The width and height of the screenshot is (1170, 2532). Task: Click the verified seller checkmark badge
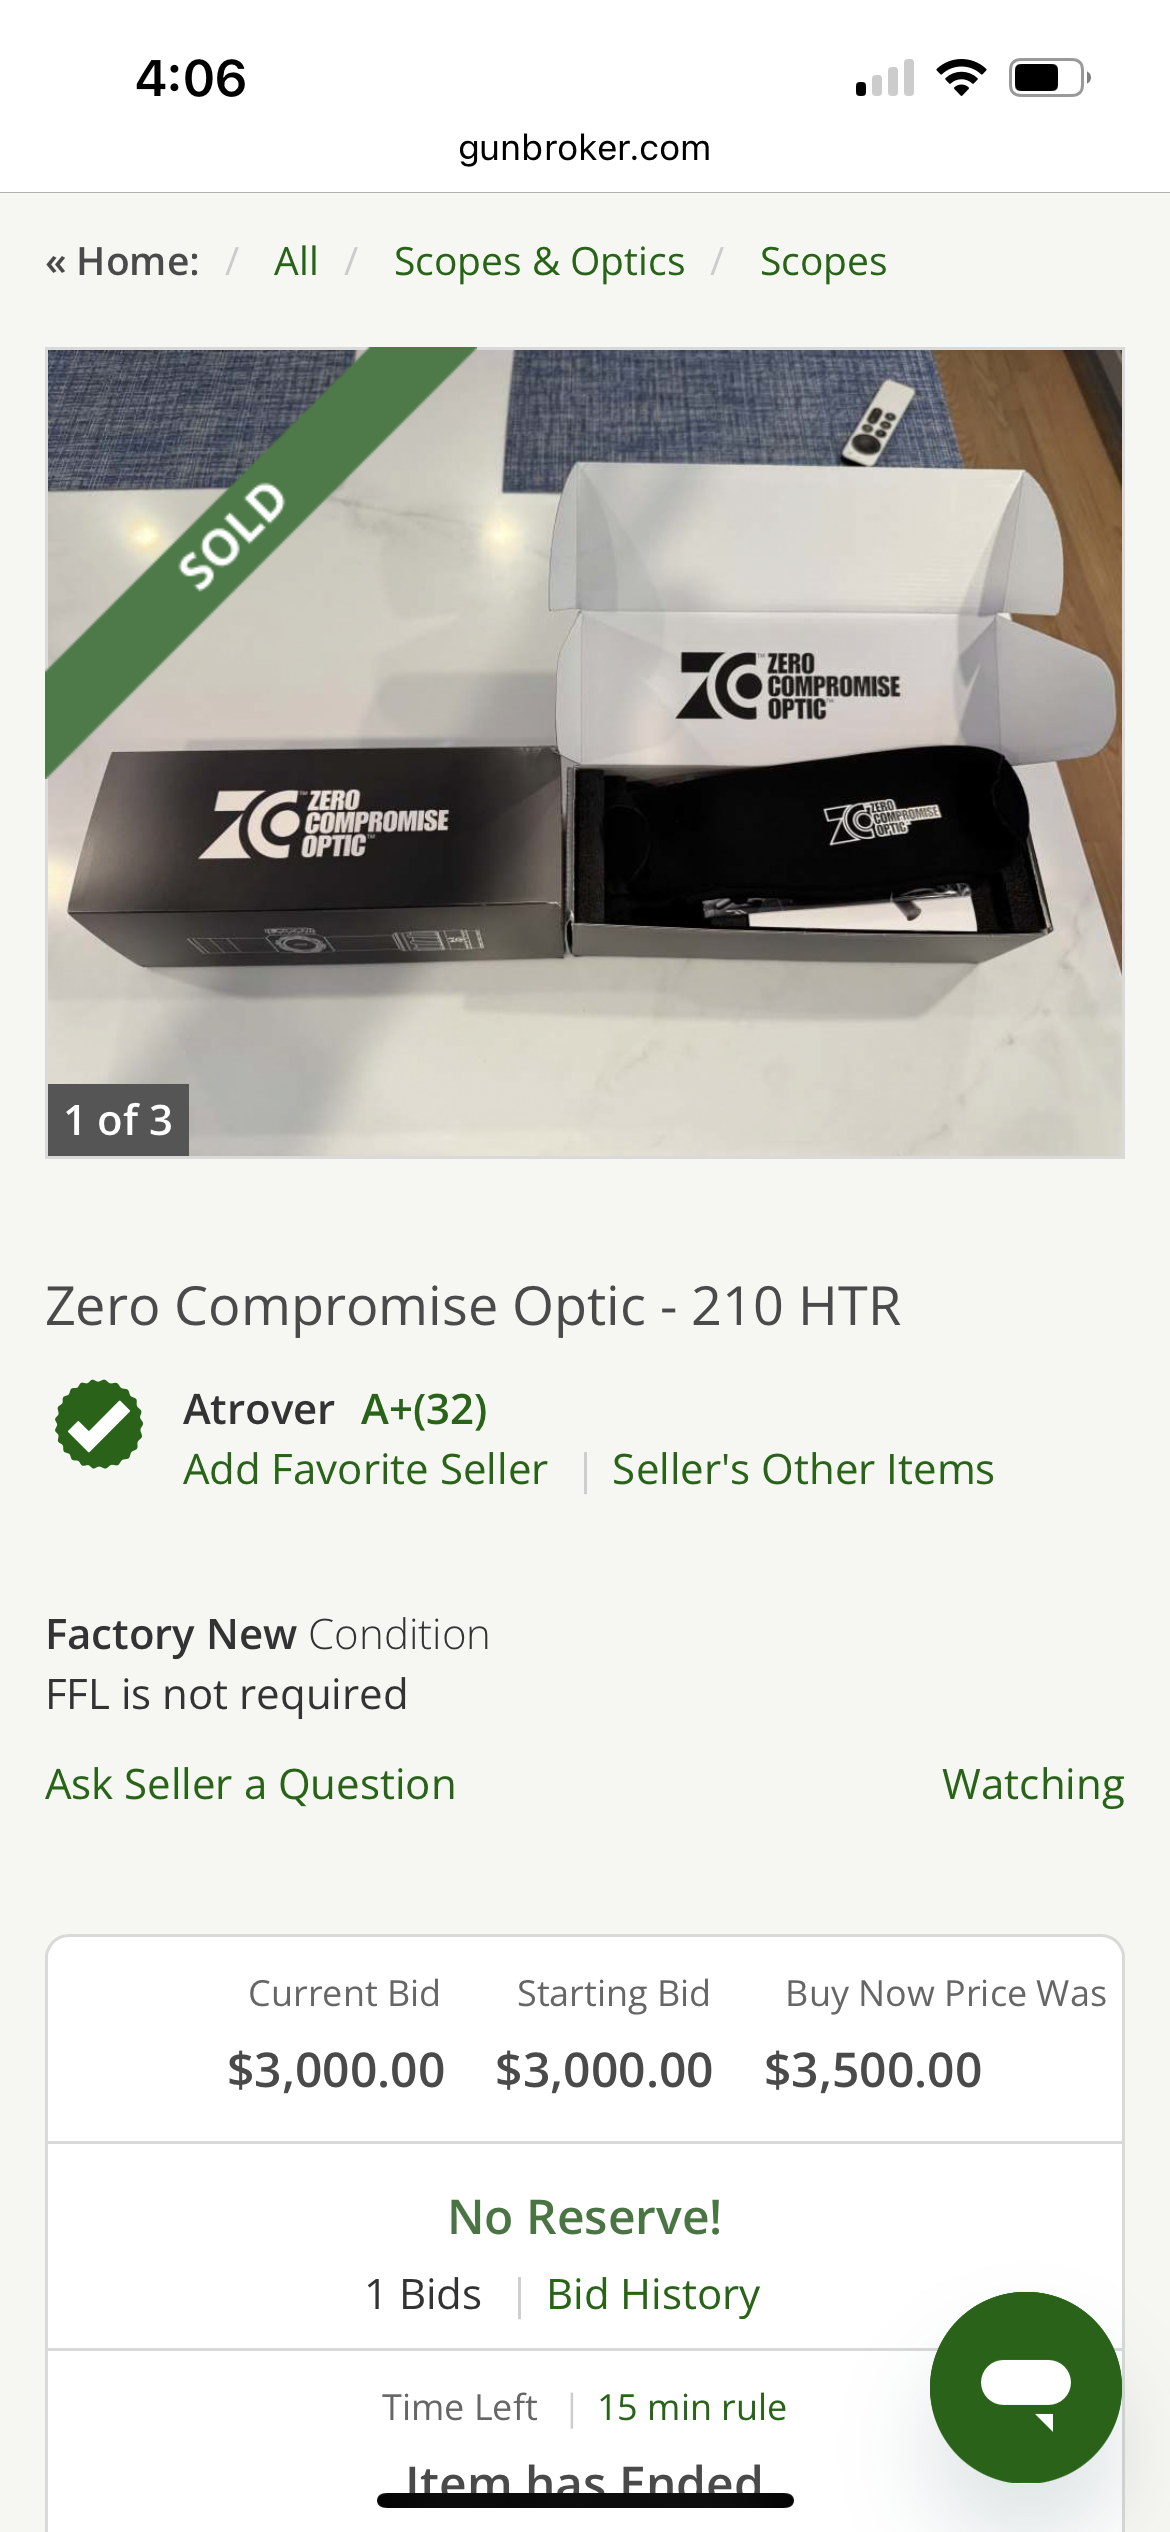pyautogui.click(x=98, y=1424)
